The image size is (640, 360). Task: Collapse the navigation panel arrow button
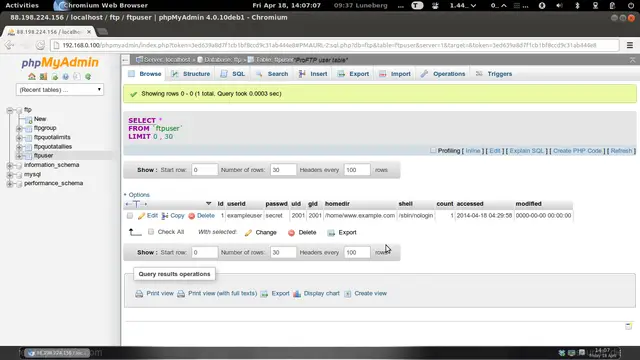point(125,60)
